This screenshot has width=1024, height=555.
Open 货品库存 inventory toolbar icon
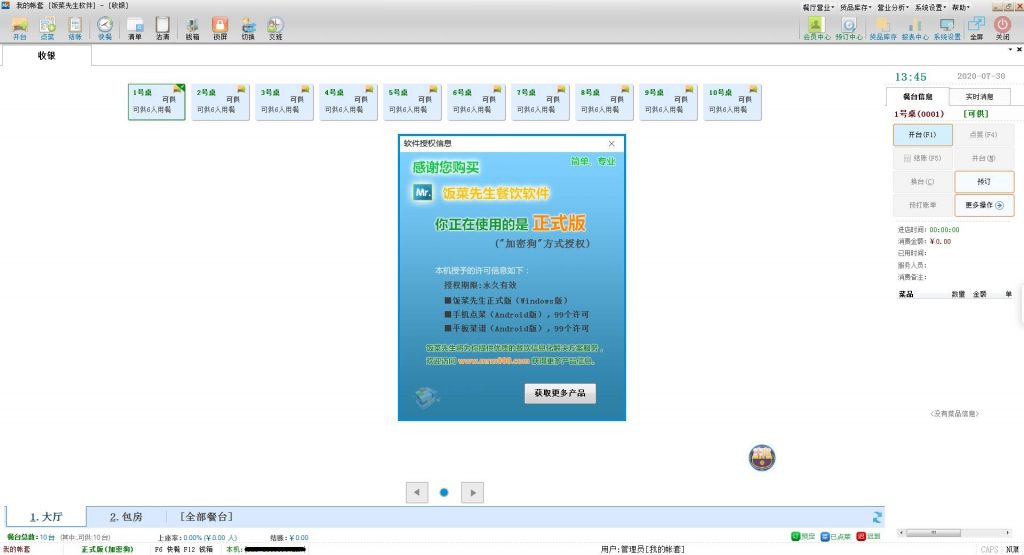[x=882, y=28]
